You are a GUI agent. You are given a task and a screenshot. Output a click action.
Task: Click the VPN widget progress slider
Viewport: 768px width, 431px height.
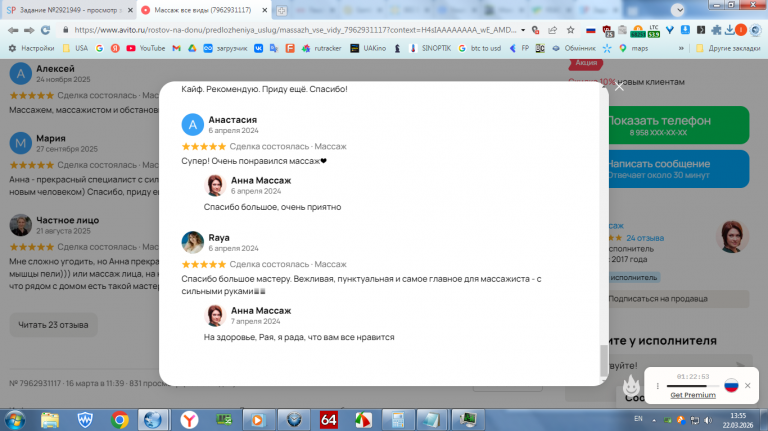pyautogui.click(x=693, y=386)
